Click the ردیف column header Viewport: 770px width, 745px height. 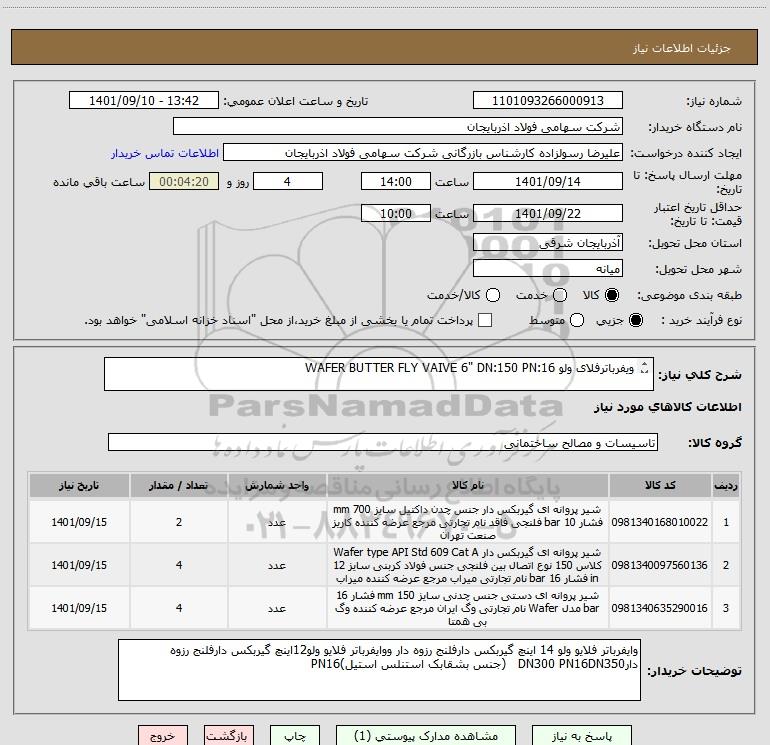(x=726, y=486)
